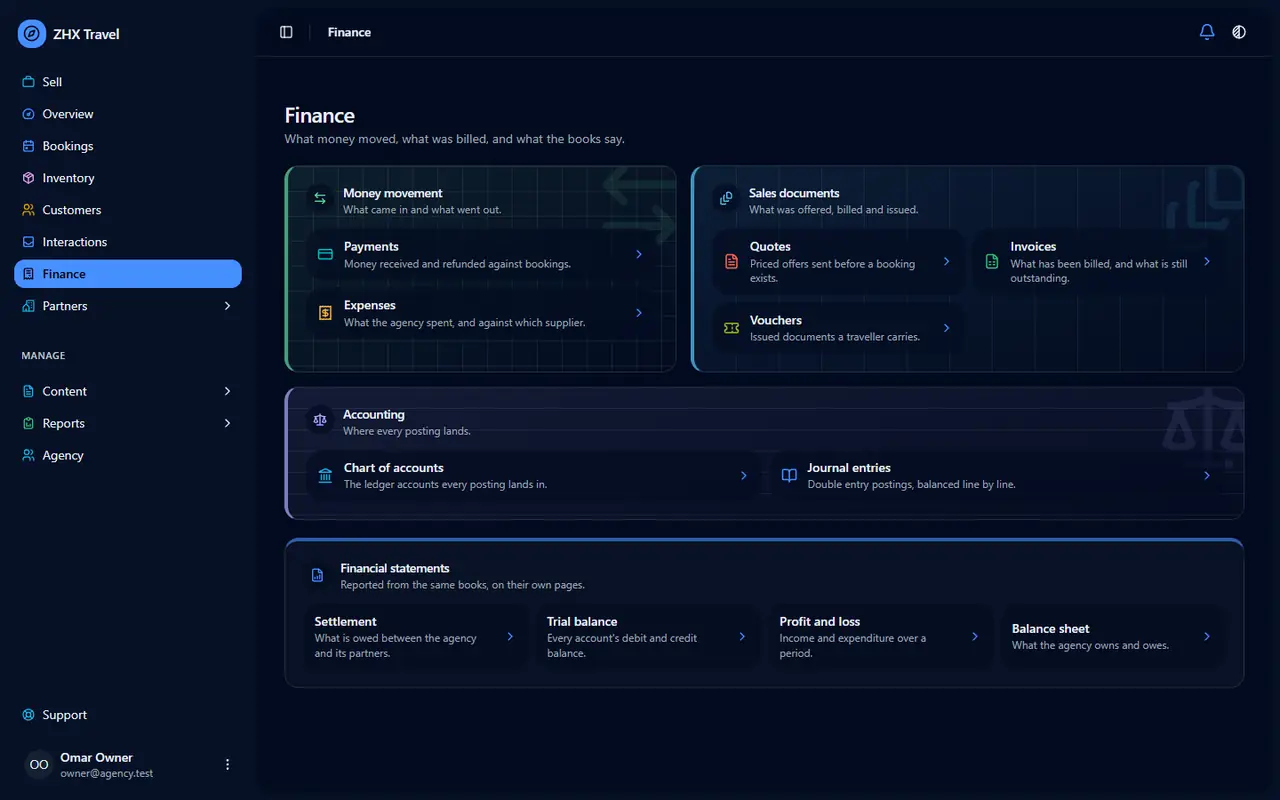
Task: Click the Customers sidebar icon
Action: point(29,210)
